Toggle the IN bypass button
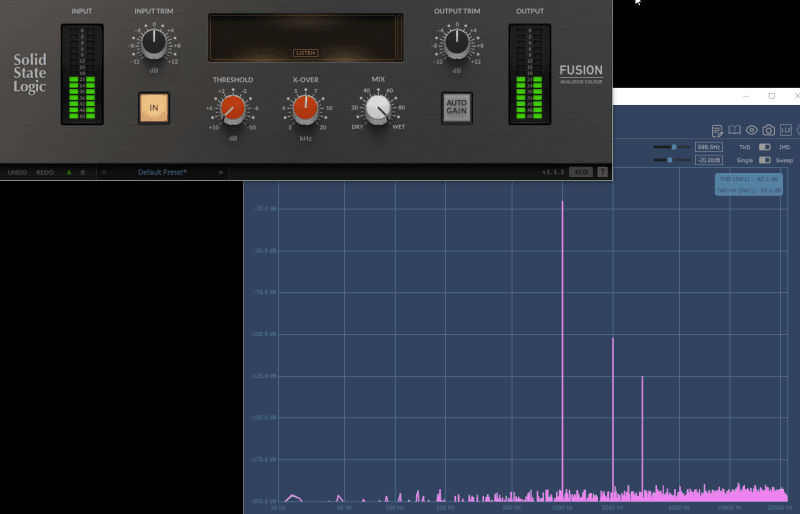The image size is (800, 514). pos(154,108)
